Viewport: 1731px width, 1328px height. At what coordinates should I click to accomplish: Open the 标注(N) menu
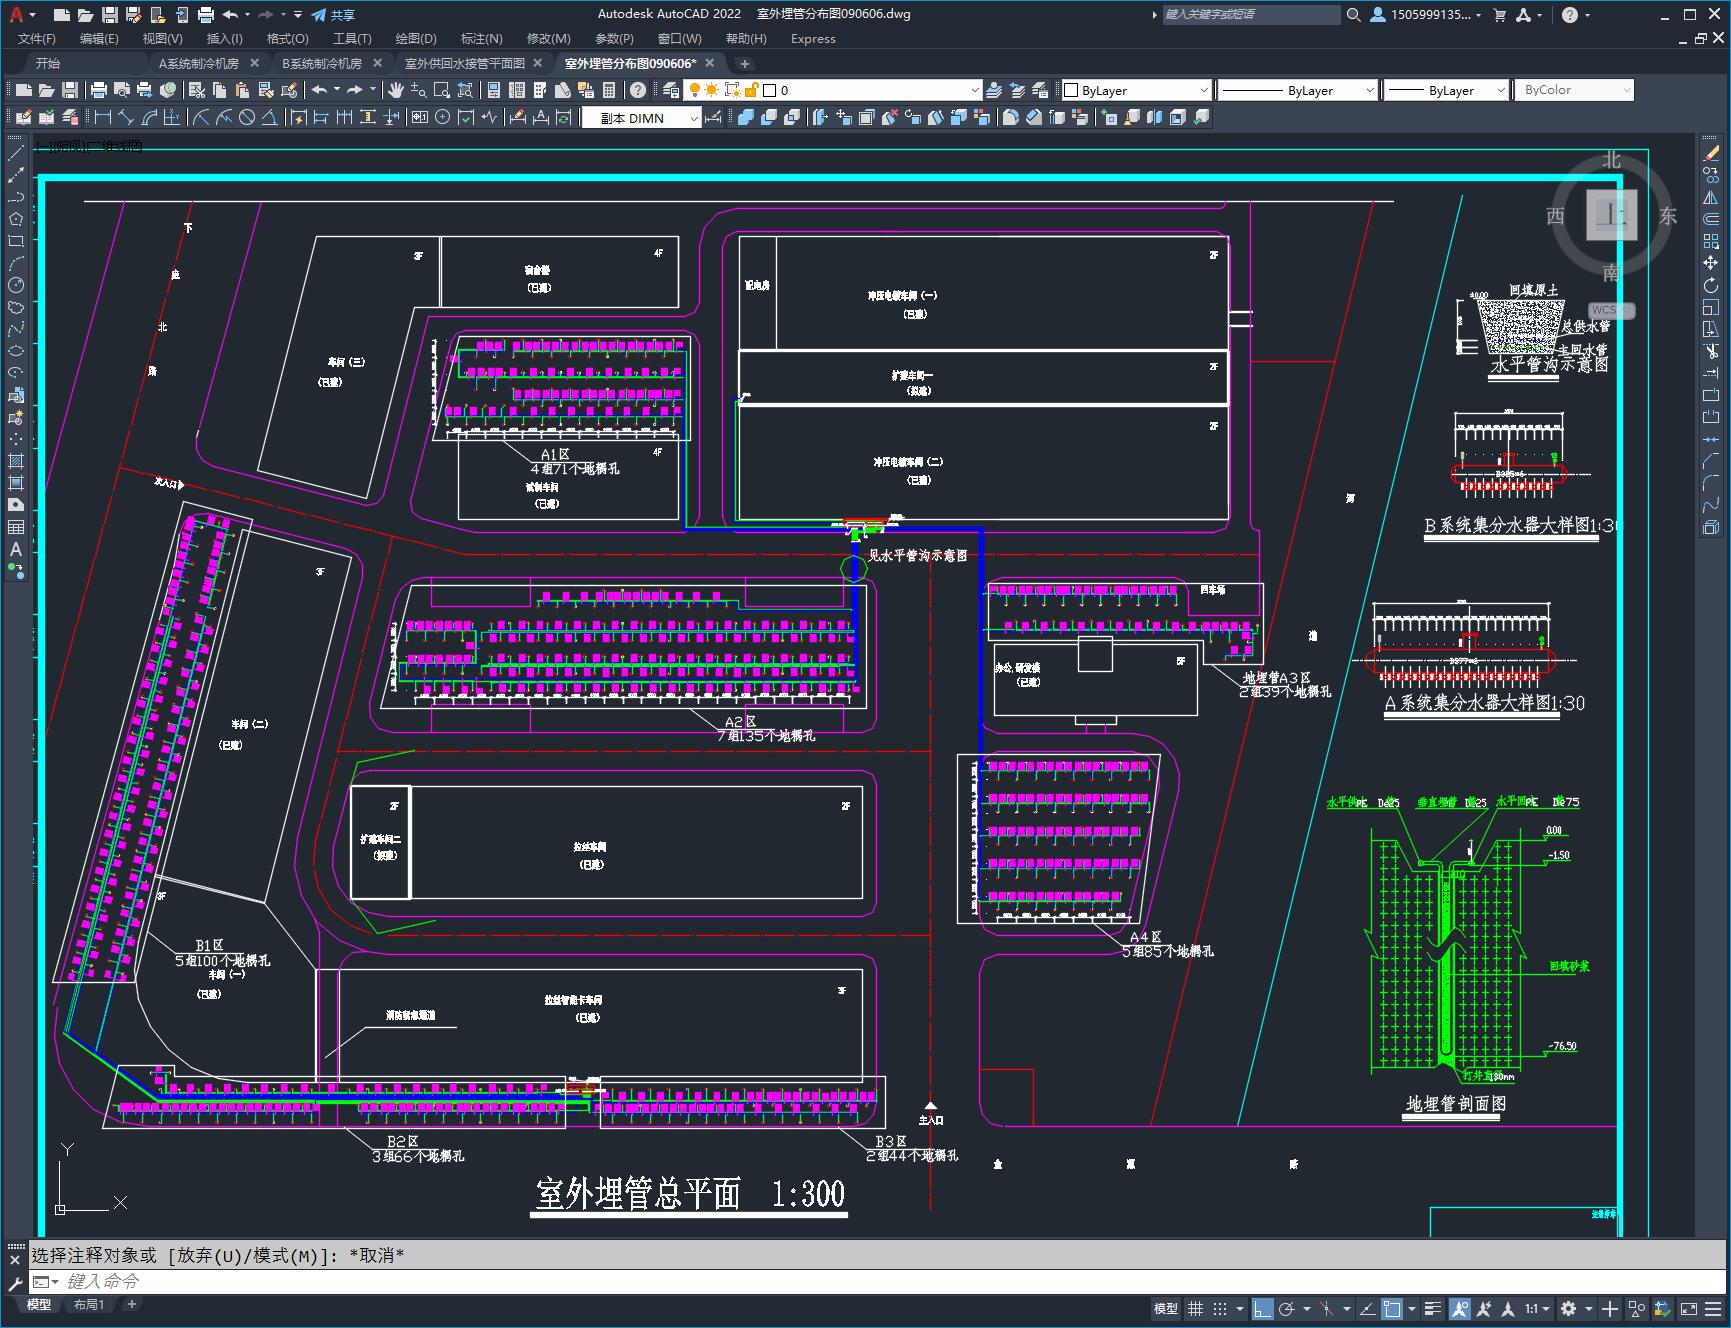(x=481, y=38)
